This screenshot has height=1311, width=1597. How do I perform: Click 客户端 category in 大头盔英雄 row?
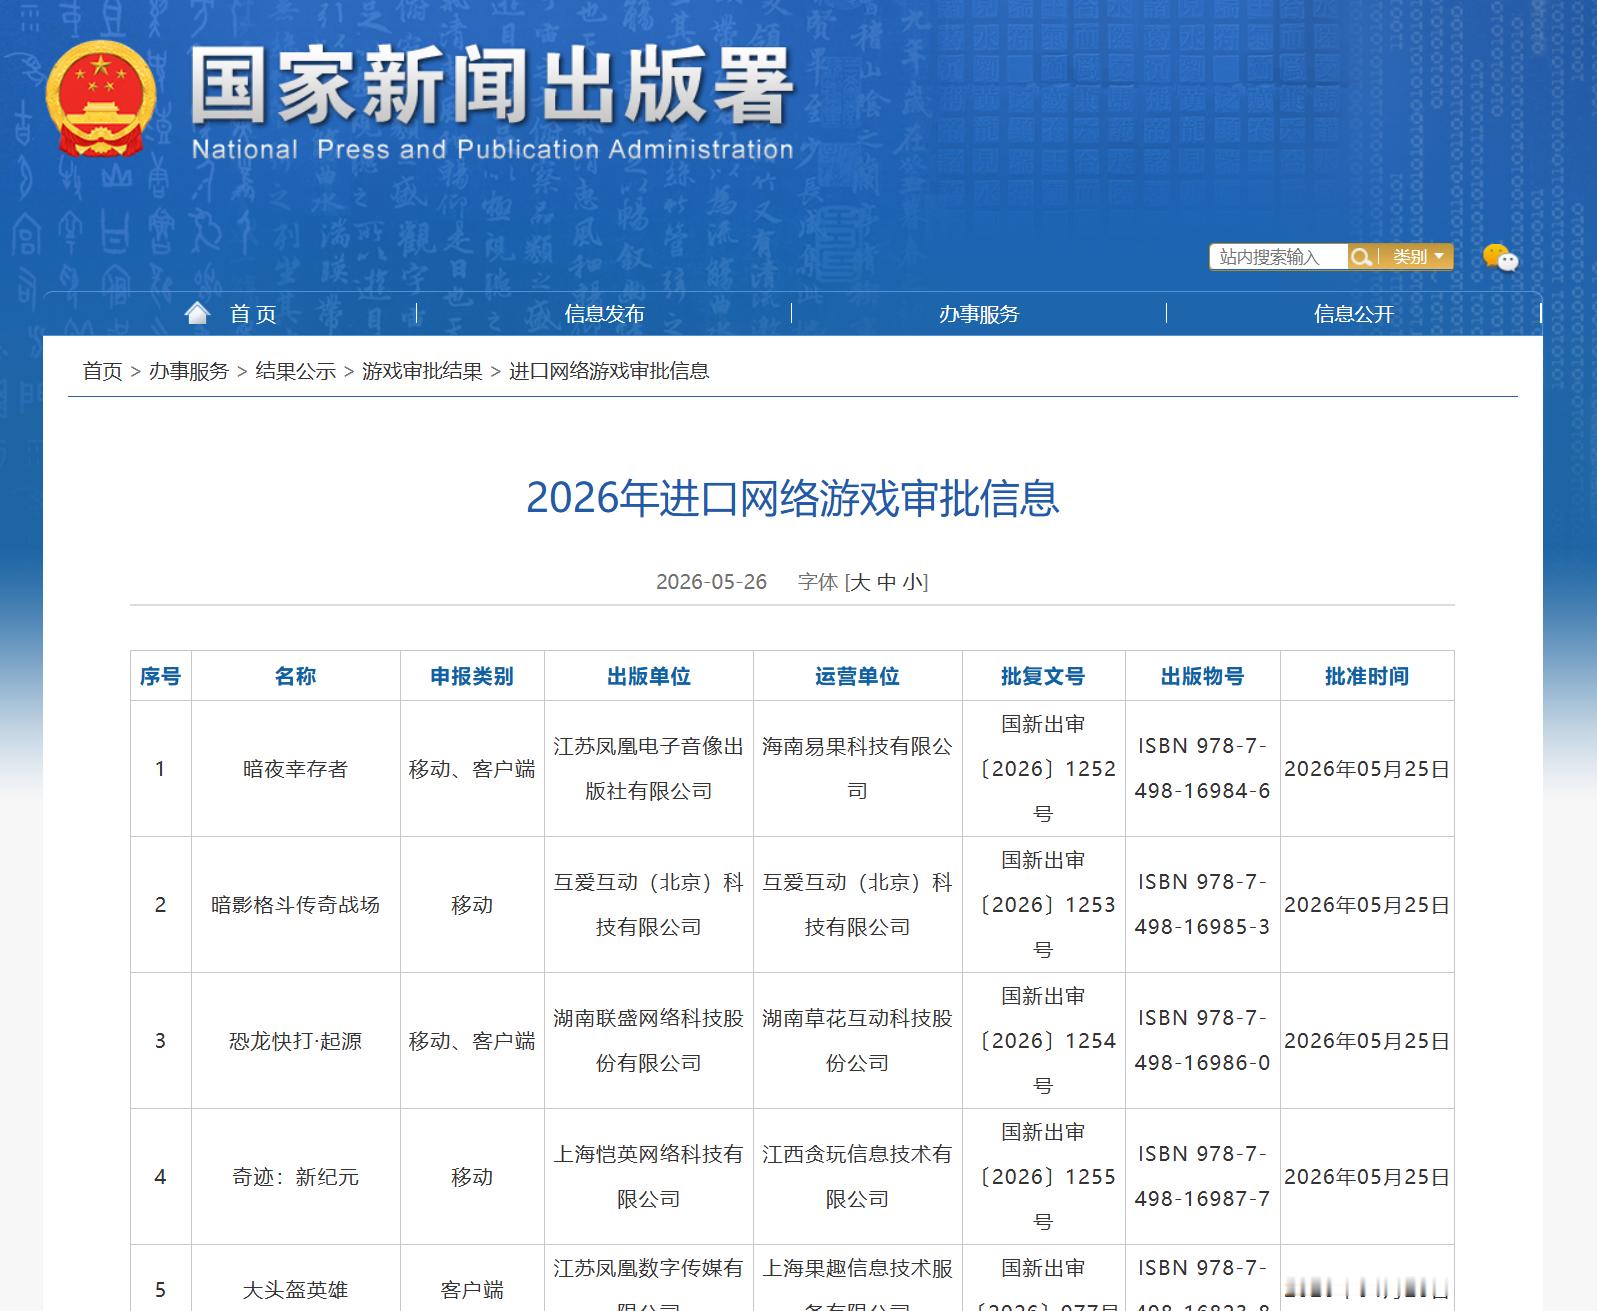point(472,1290)
